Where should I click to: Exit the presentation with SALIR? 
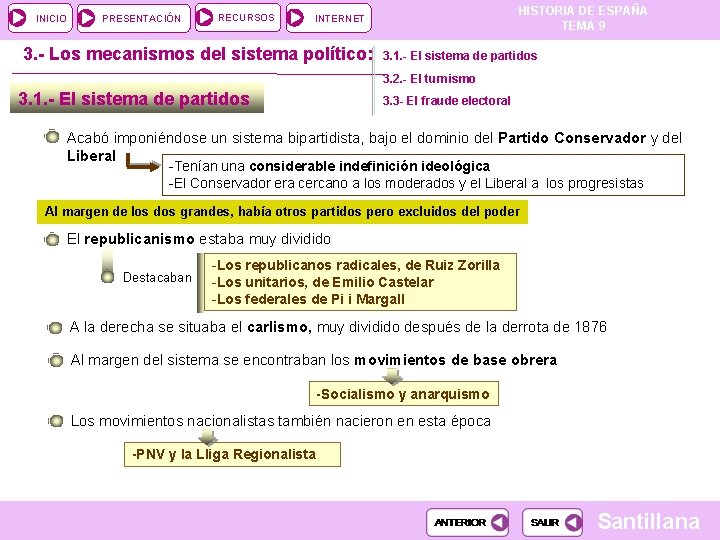(552, 522)
